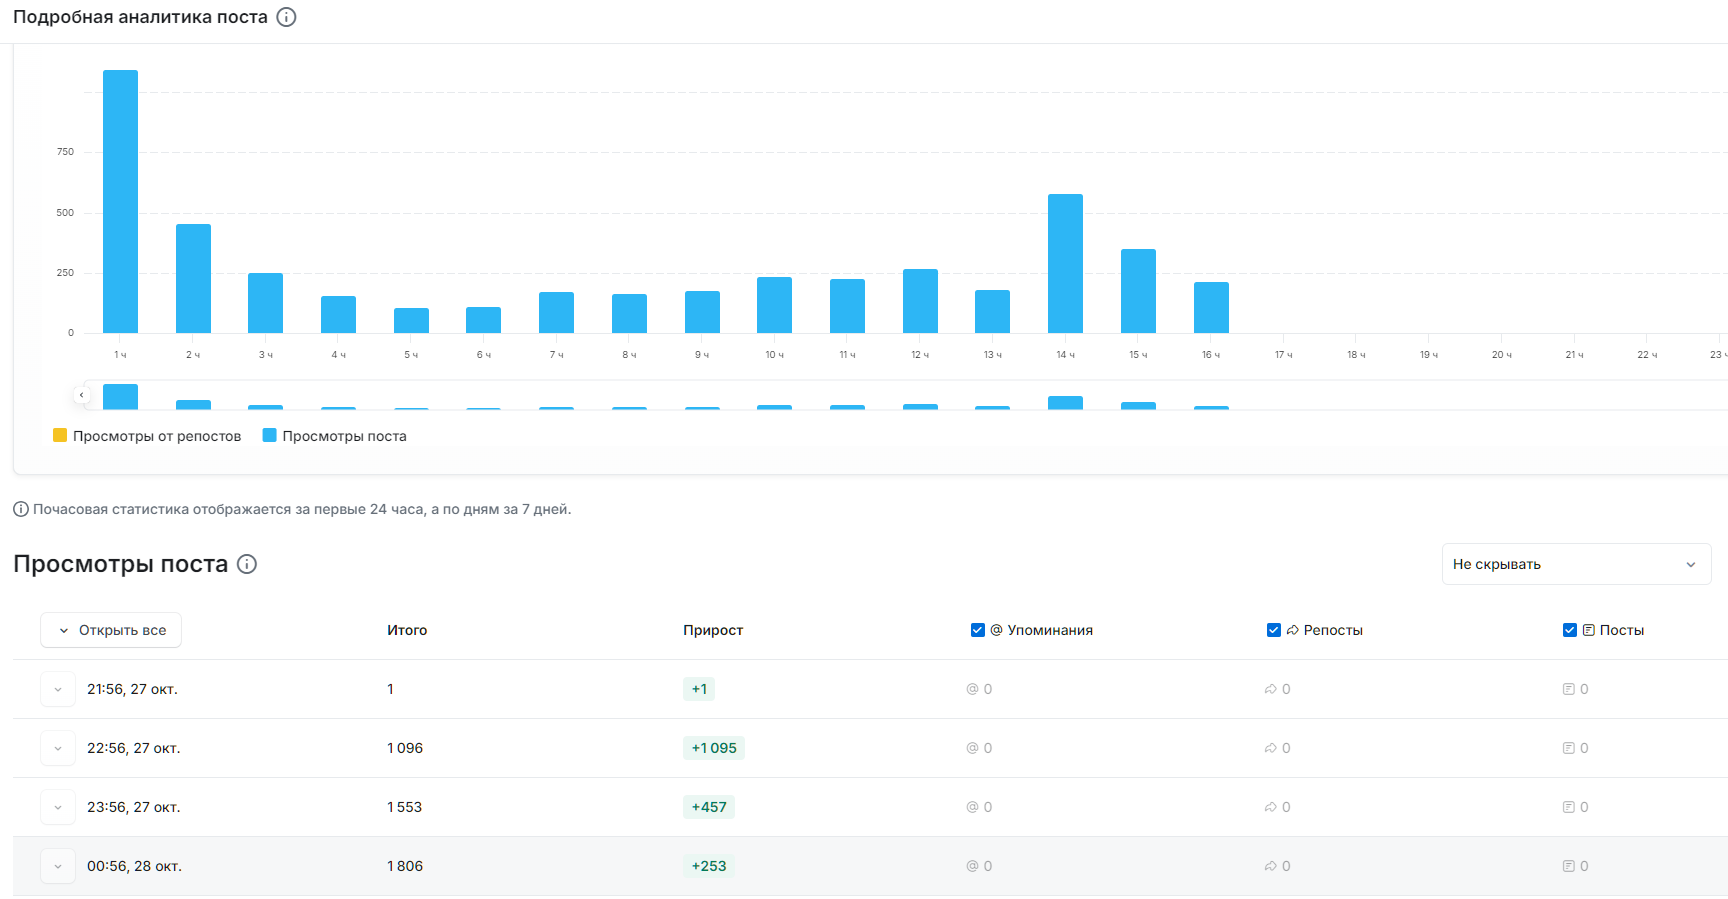This screenshot has width=1728, height=899.
Task: Click total value 1 806
Action: [x=405, y=866]
